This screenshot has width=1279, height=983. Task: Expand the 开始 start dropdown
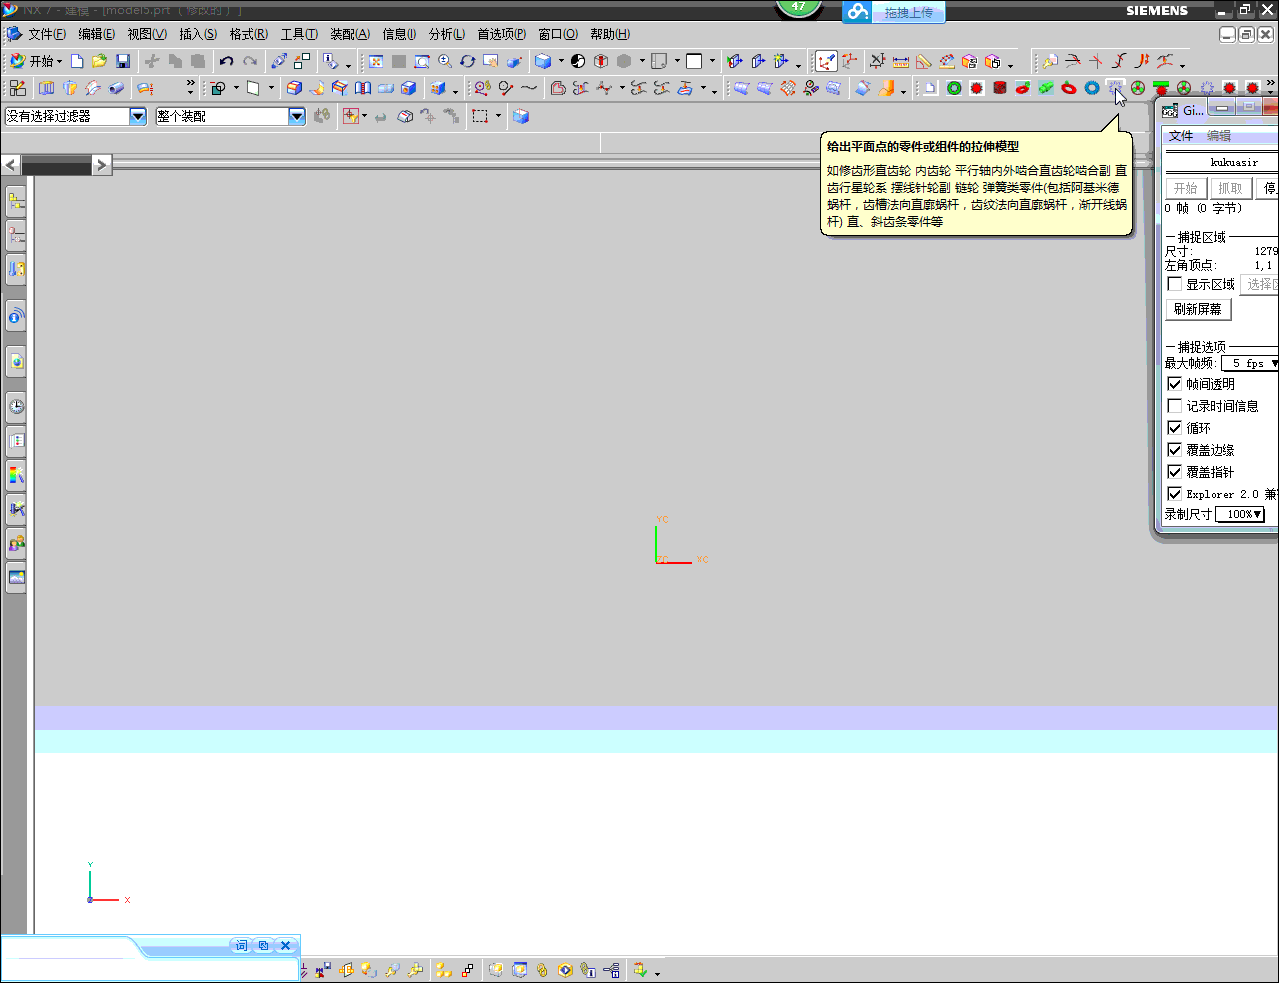[36, 61]
